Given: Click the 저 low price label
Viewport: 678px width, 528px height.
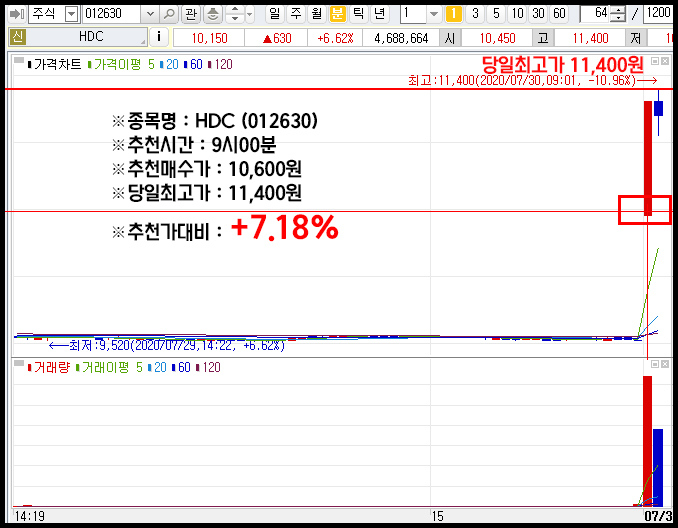Looking at the screenshot, I should 636,38.
